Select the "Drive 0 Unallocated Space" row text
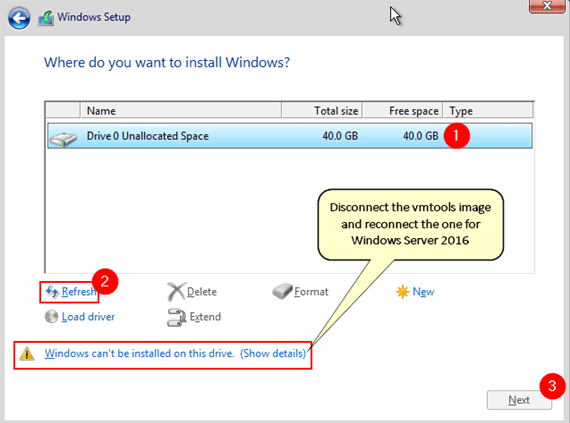The image size is (570, 423). coord(148,136)
